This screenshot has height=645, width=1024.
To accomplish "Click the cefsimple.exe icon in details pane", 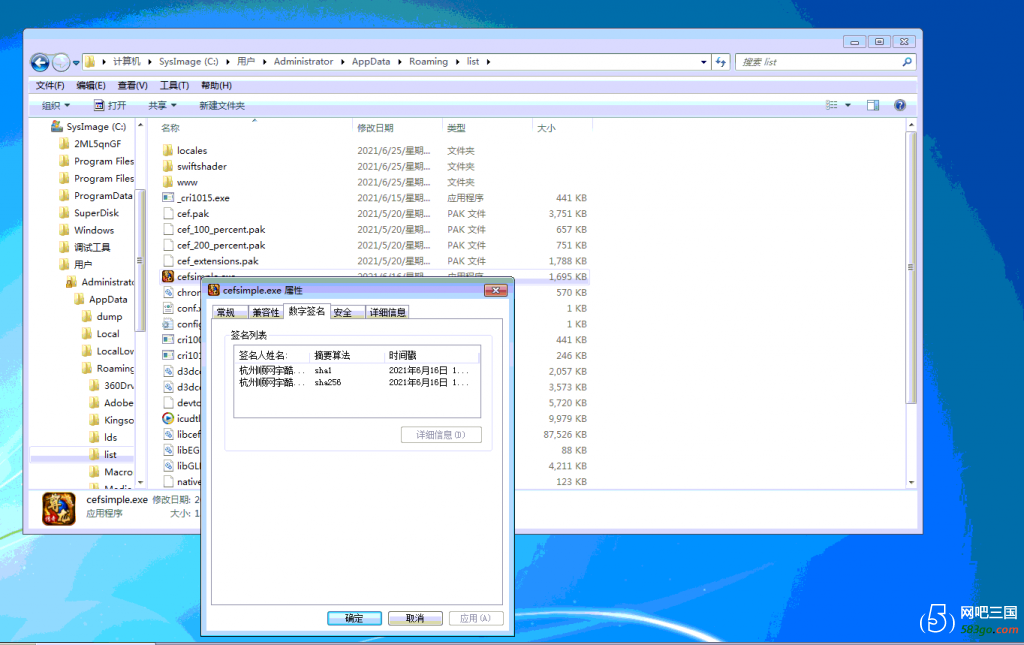I will [x=59, y=507].
